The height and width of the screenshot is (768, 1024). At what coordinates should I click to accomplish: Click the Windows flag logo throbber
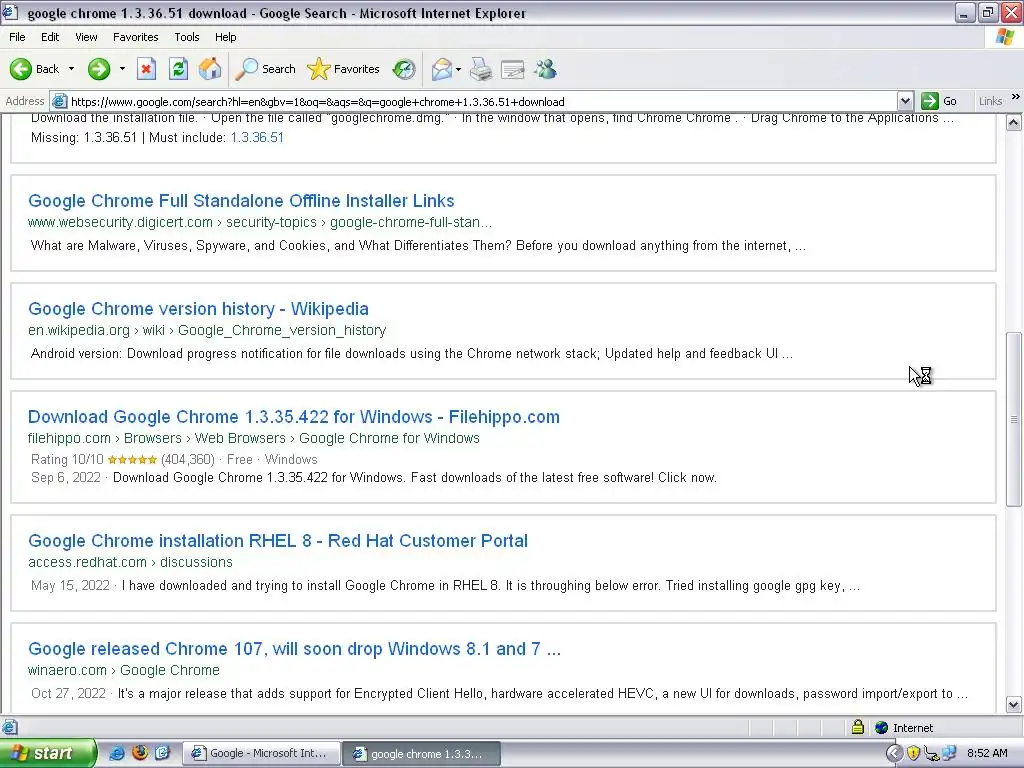tap(1005, 37)
